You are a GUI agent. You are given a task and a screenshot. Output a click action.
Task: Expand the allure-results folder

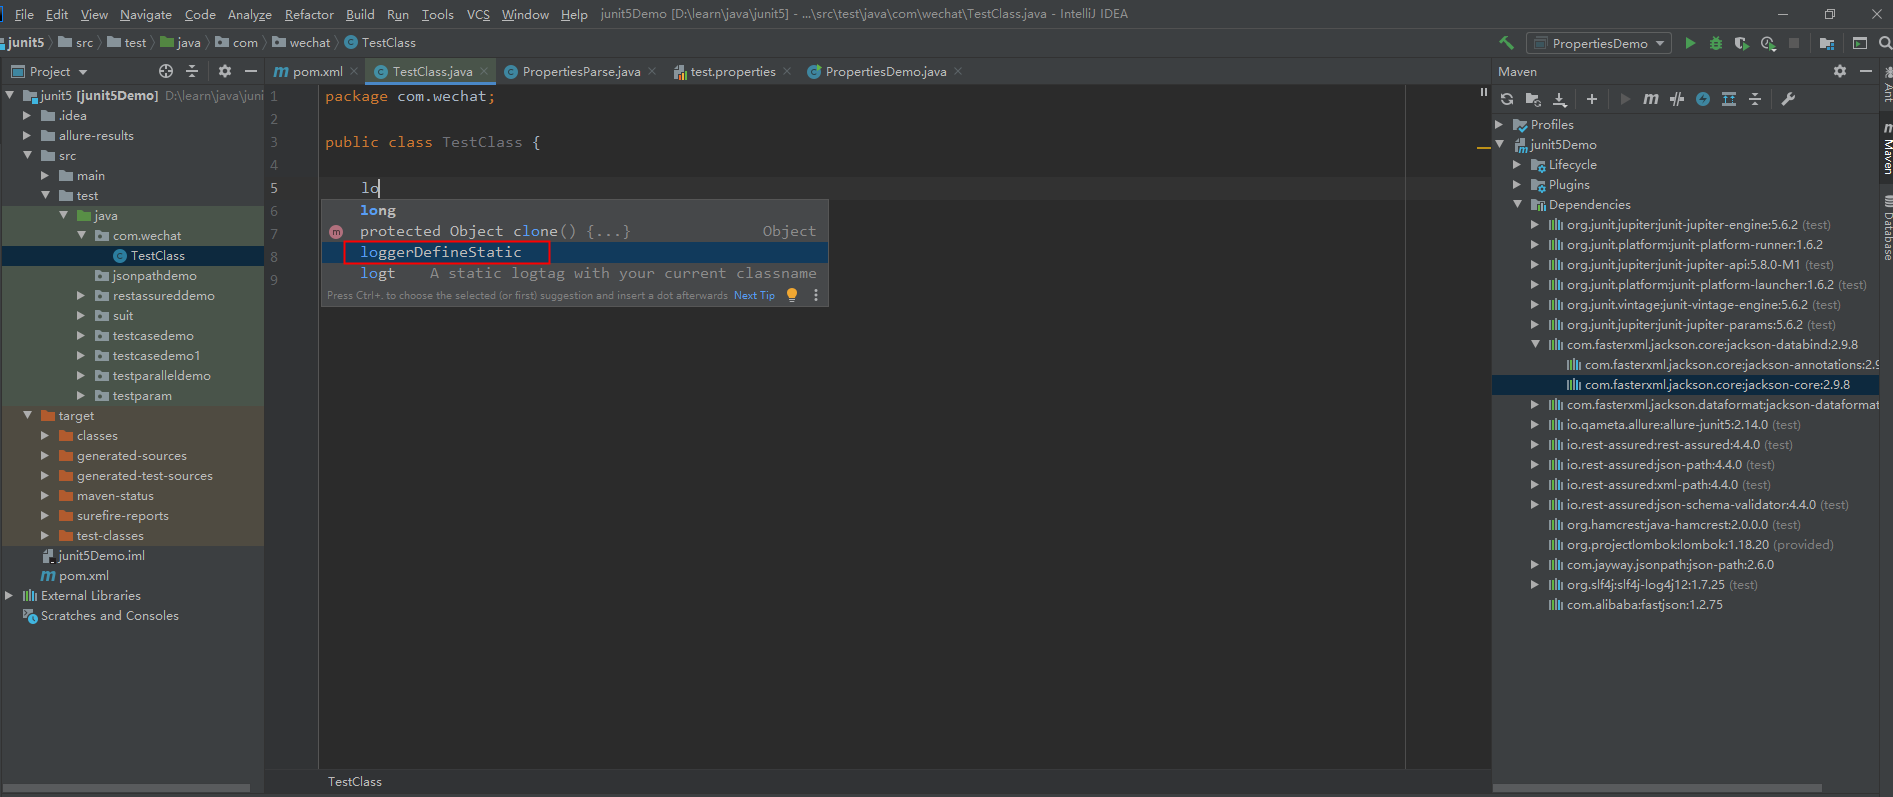(27, 136)
